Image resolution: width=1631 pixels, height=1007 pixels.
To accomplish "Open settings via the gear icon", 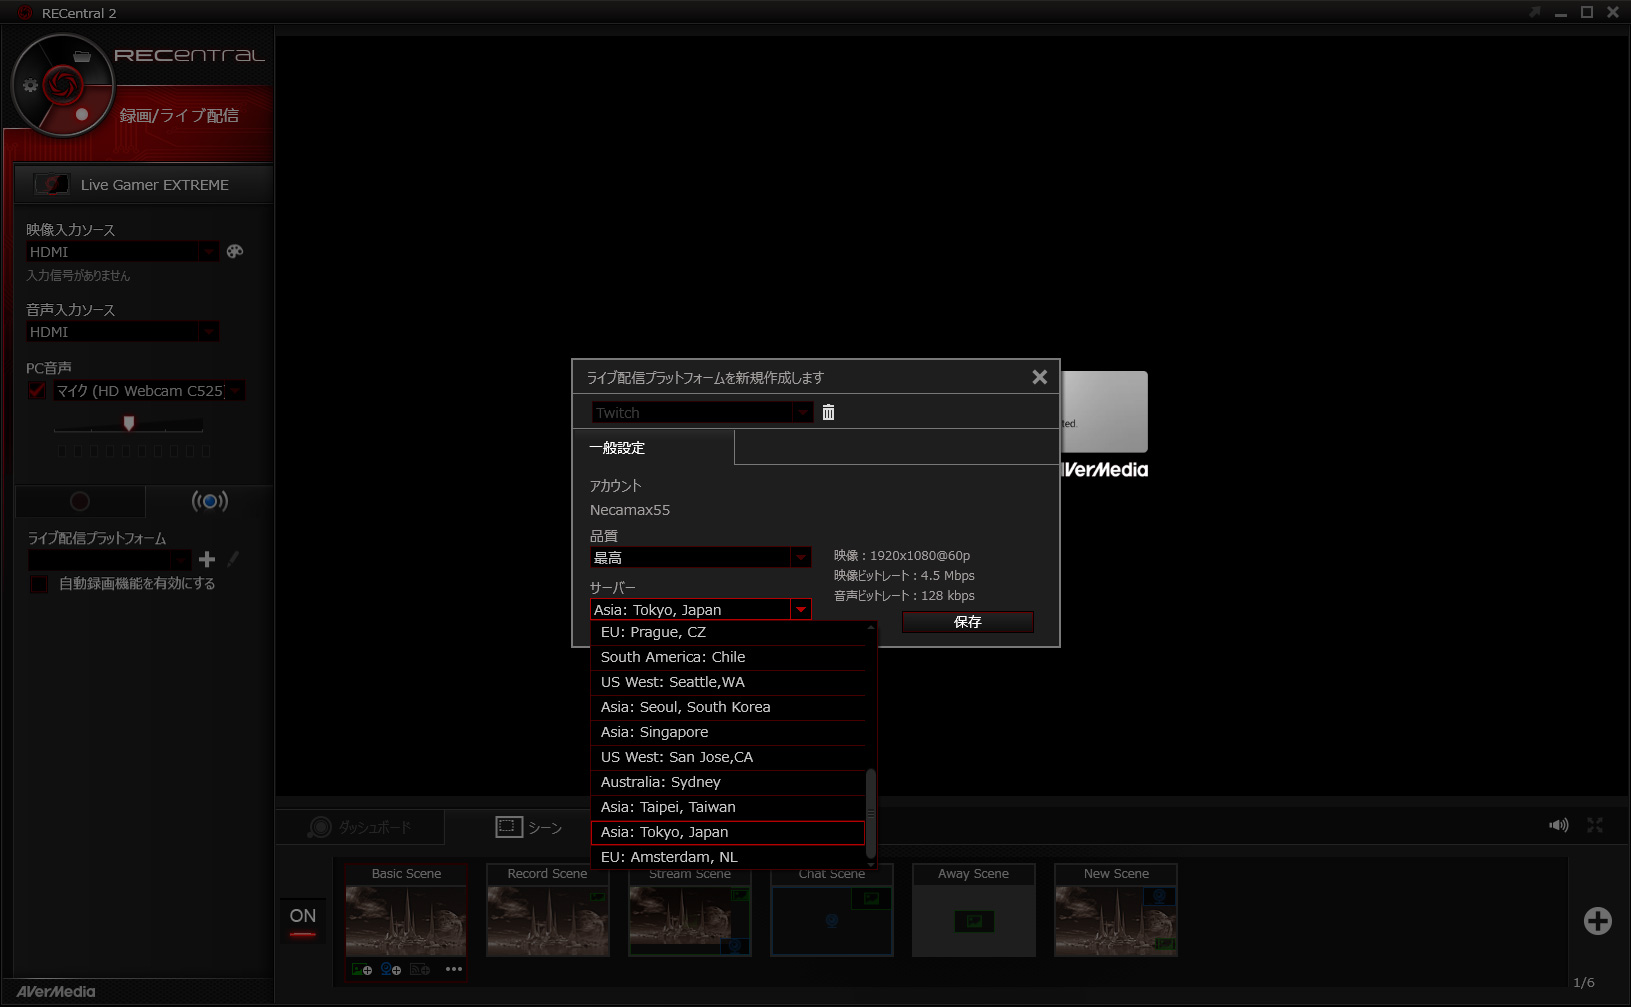I will (x=30, y=86).
